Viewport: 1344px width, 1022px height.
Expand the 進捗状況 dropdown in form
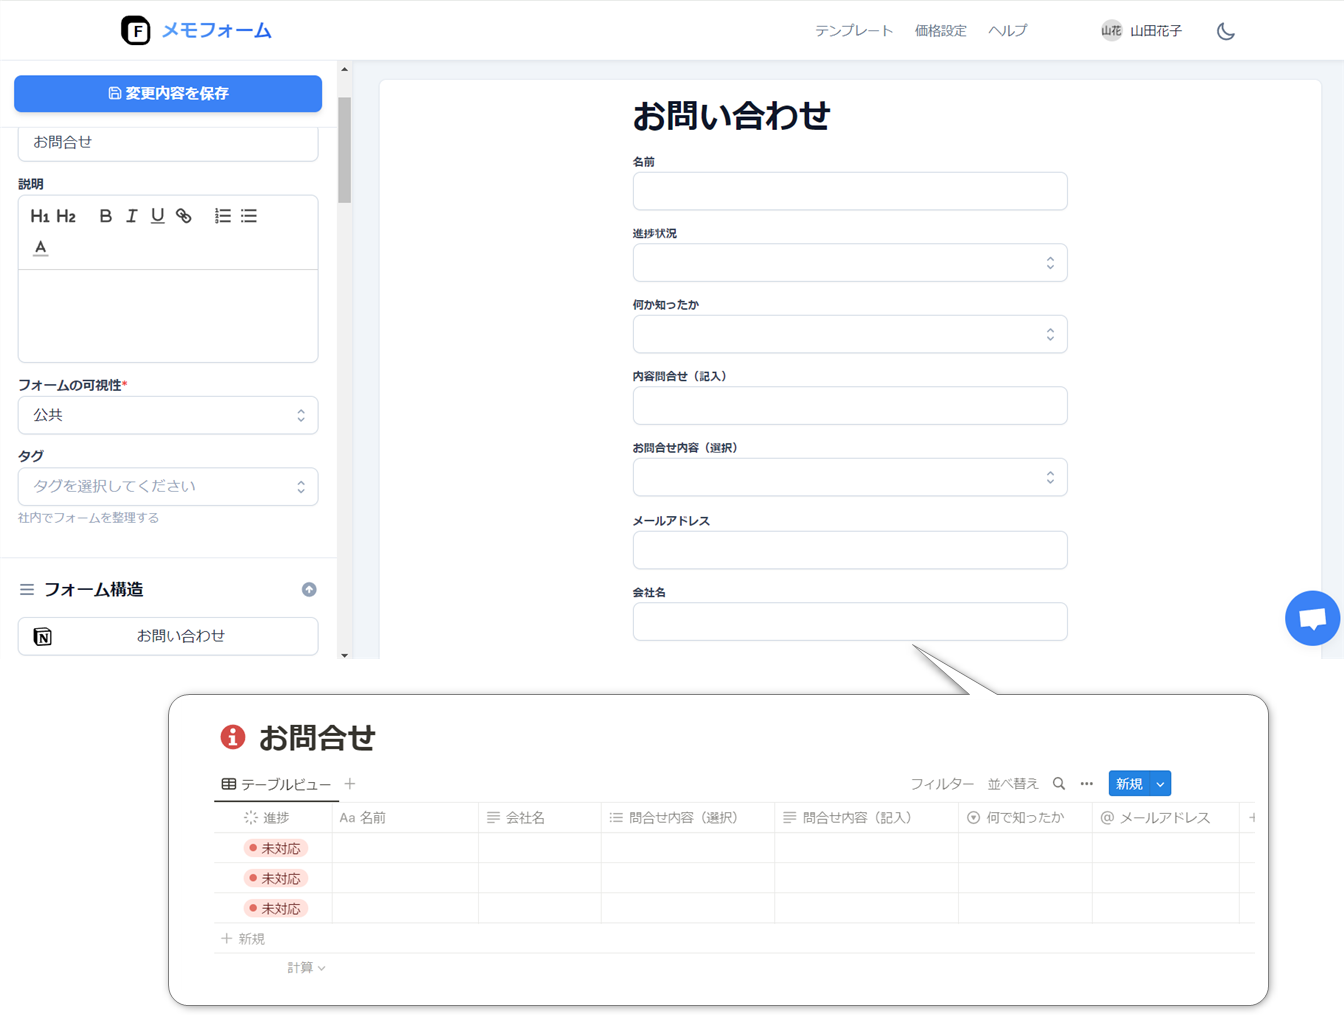[849, 263]
